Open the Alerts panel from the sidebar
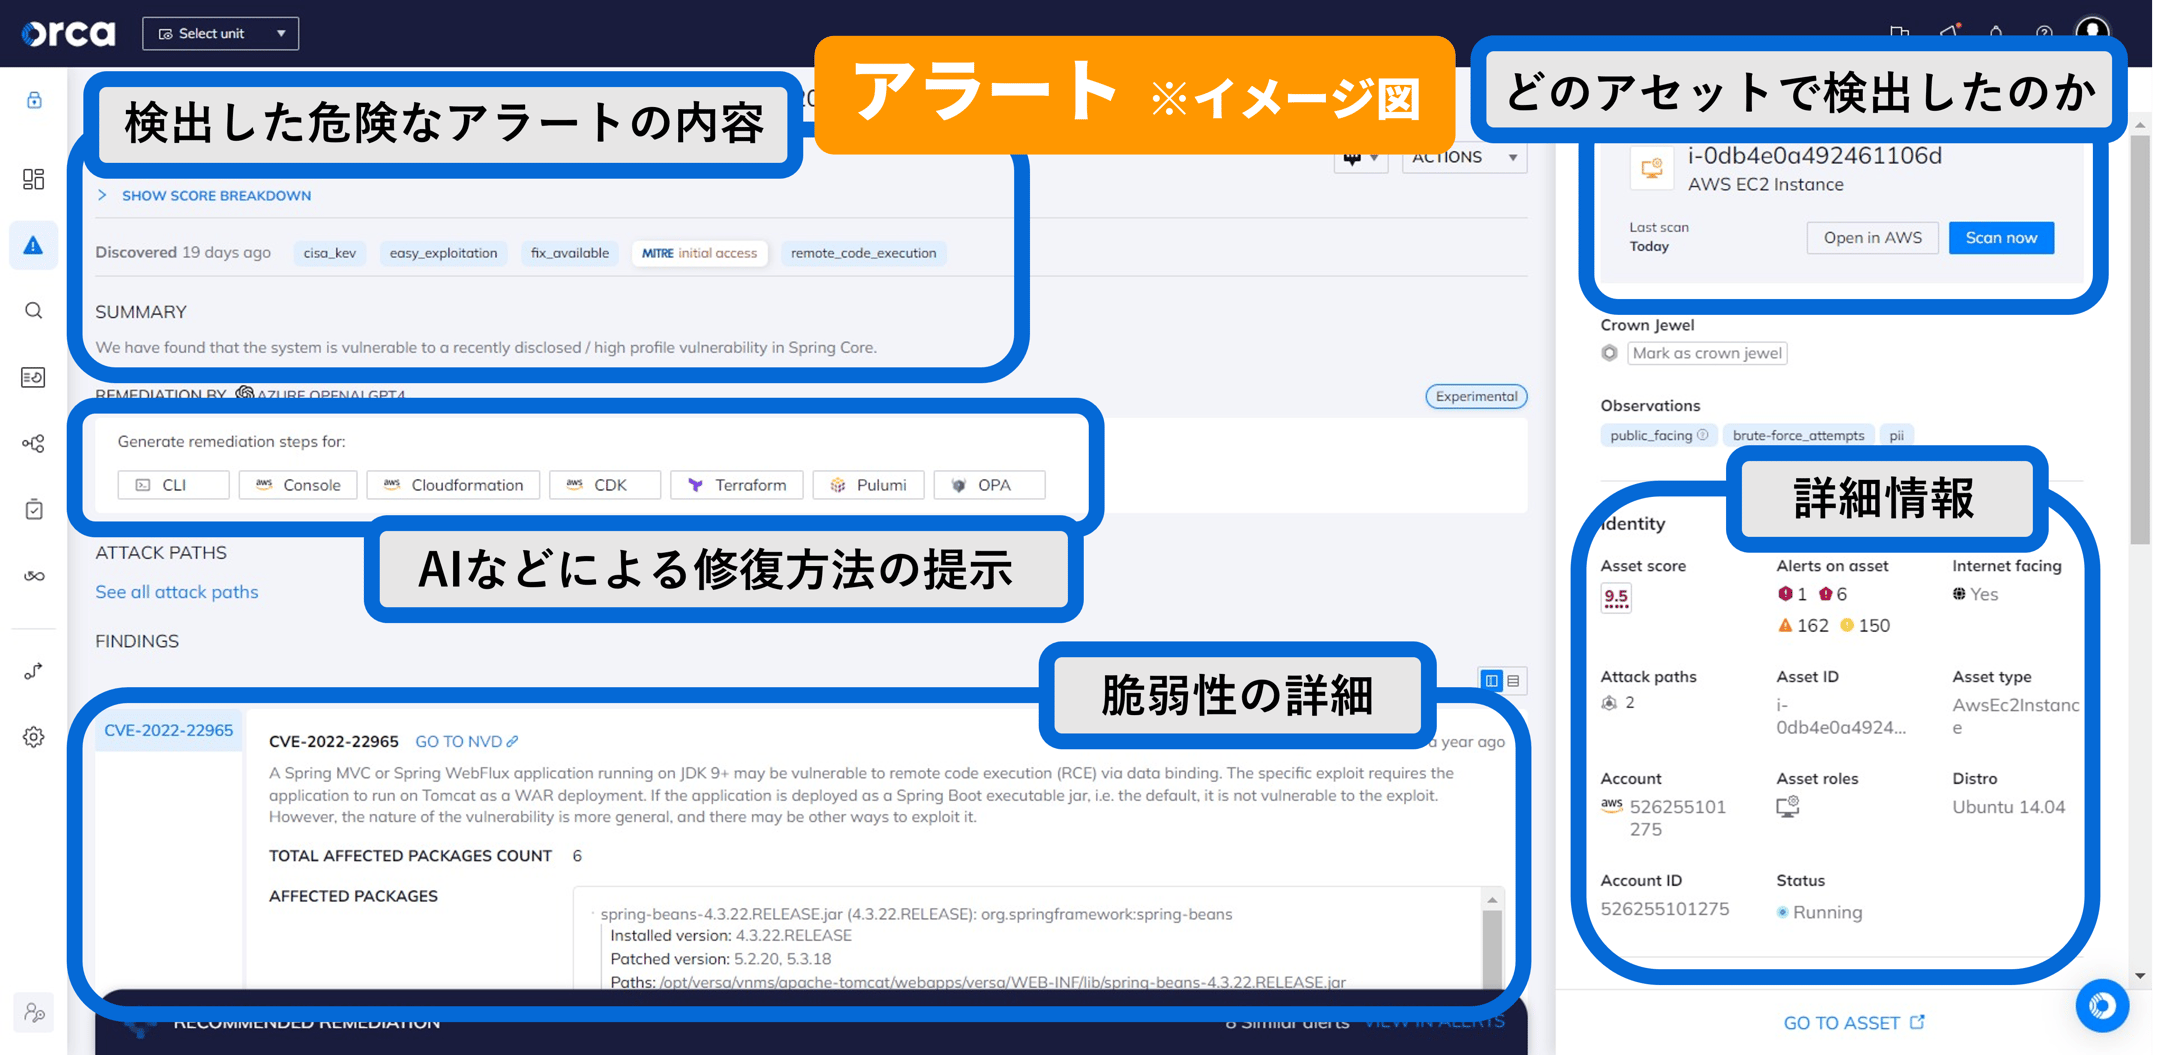This screenshot has height=1055, width=2175. [33, 246]
